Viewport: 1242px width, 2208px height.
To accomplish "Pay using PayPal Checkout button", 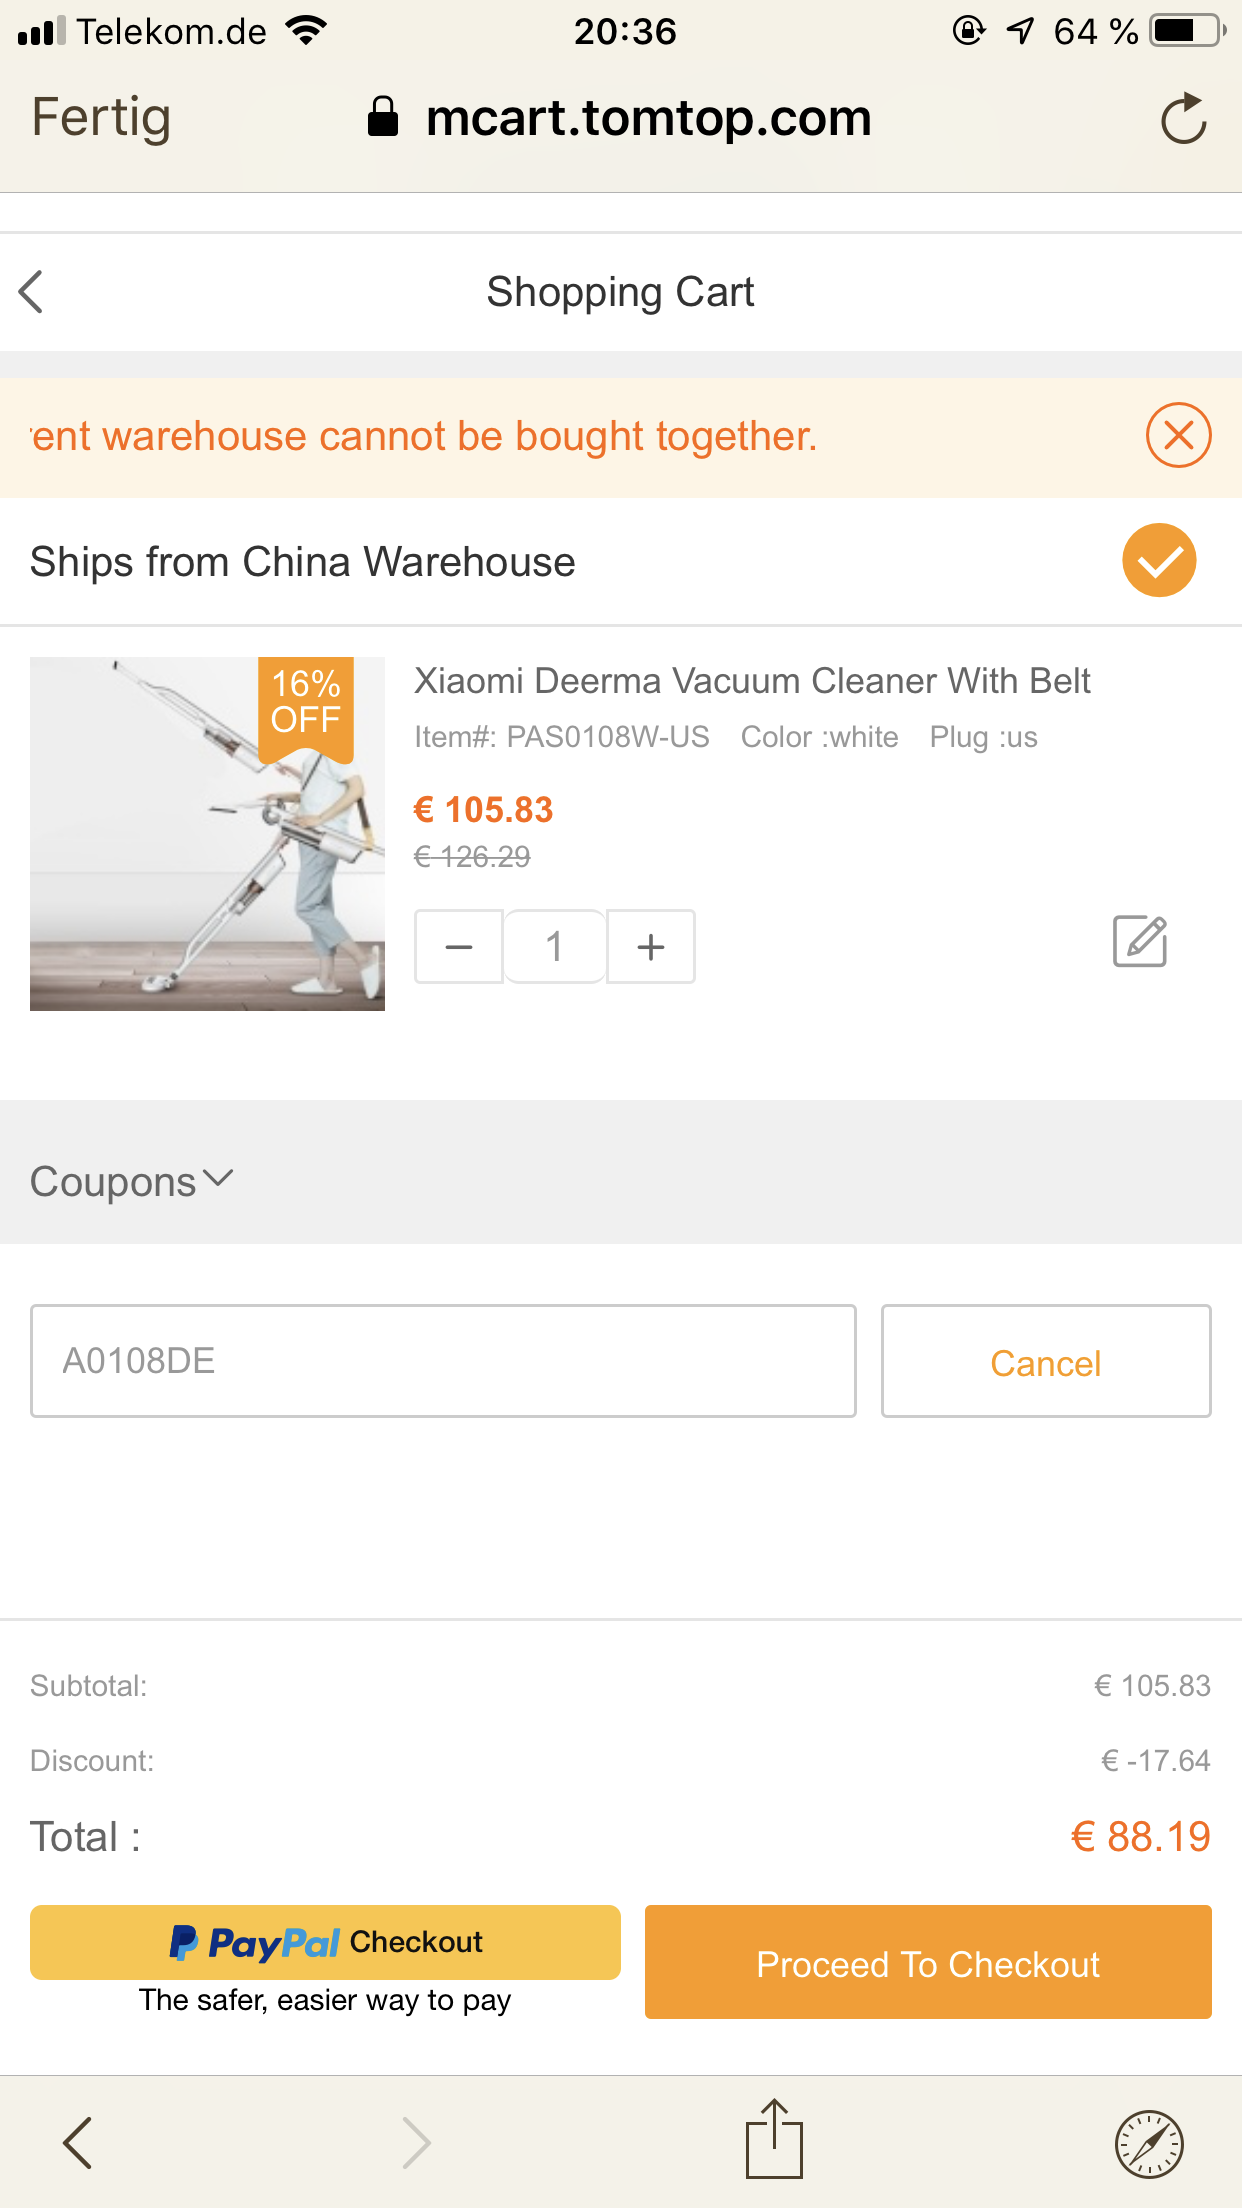I will 325,1943.
